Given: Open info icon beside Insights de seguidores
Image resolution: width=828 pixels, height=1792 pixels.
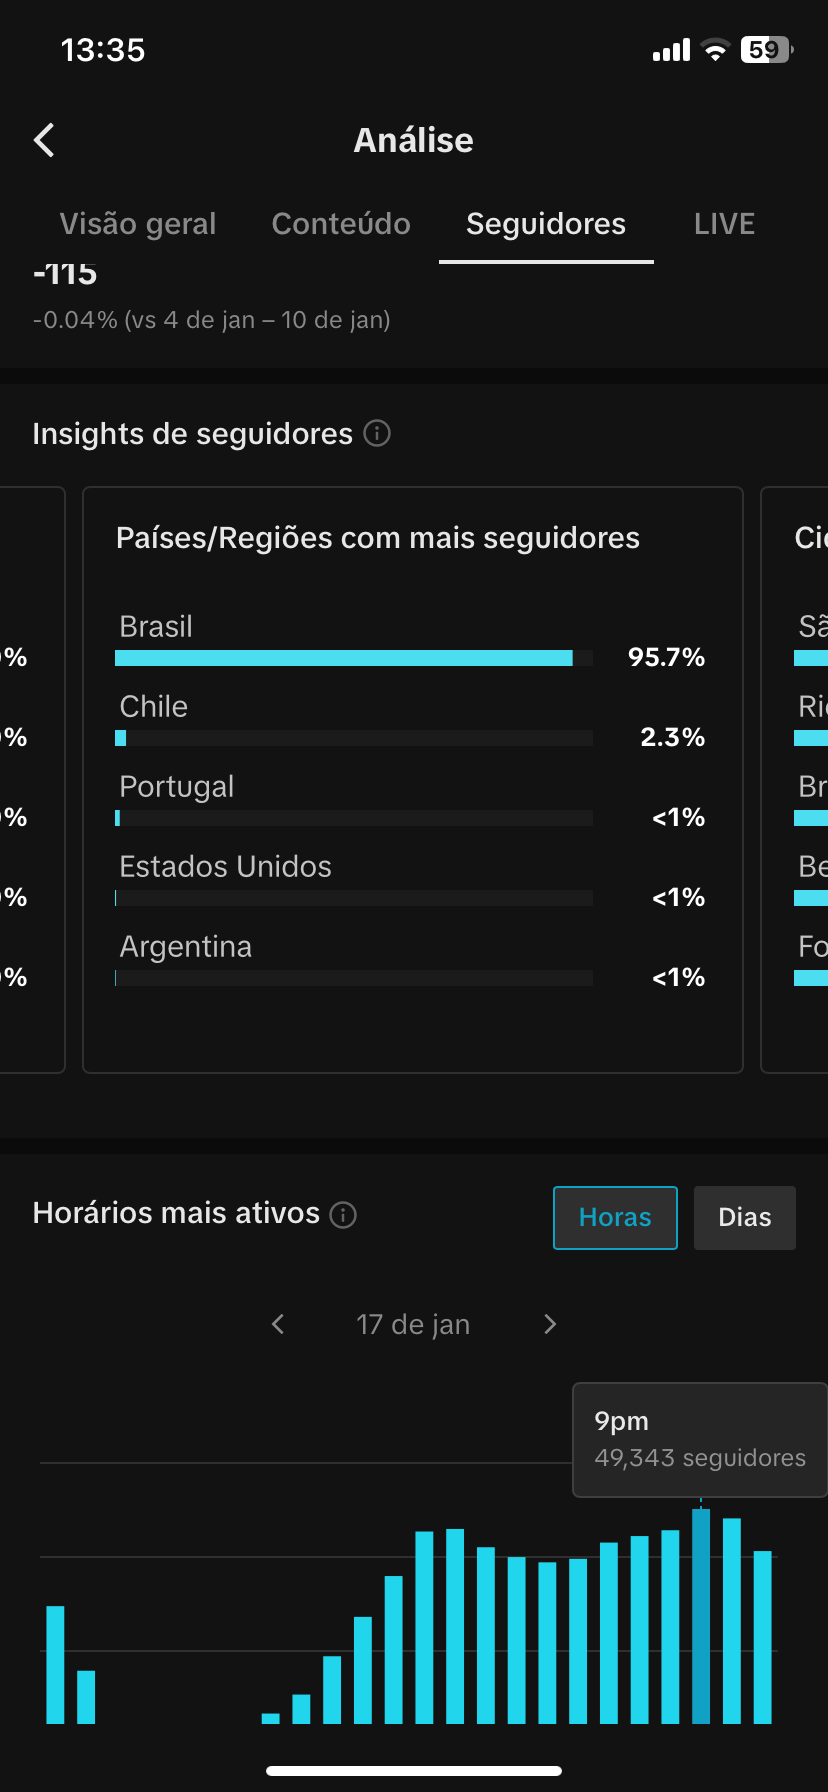Looking at the screenshot, I should tap(377, 434).
